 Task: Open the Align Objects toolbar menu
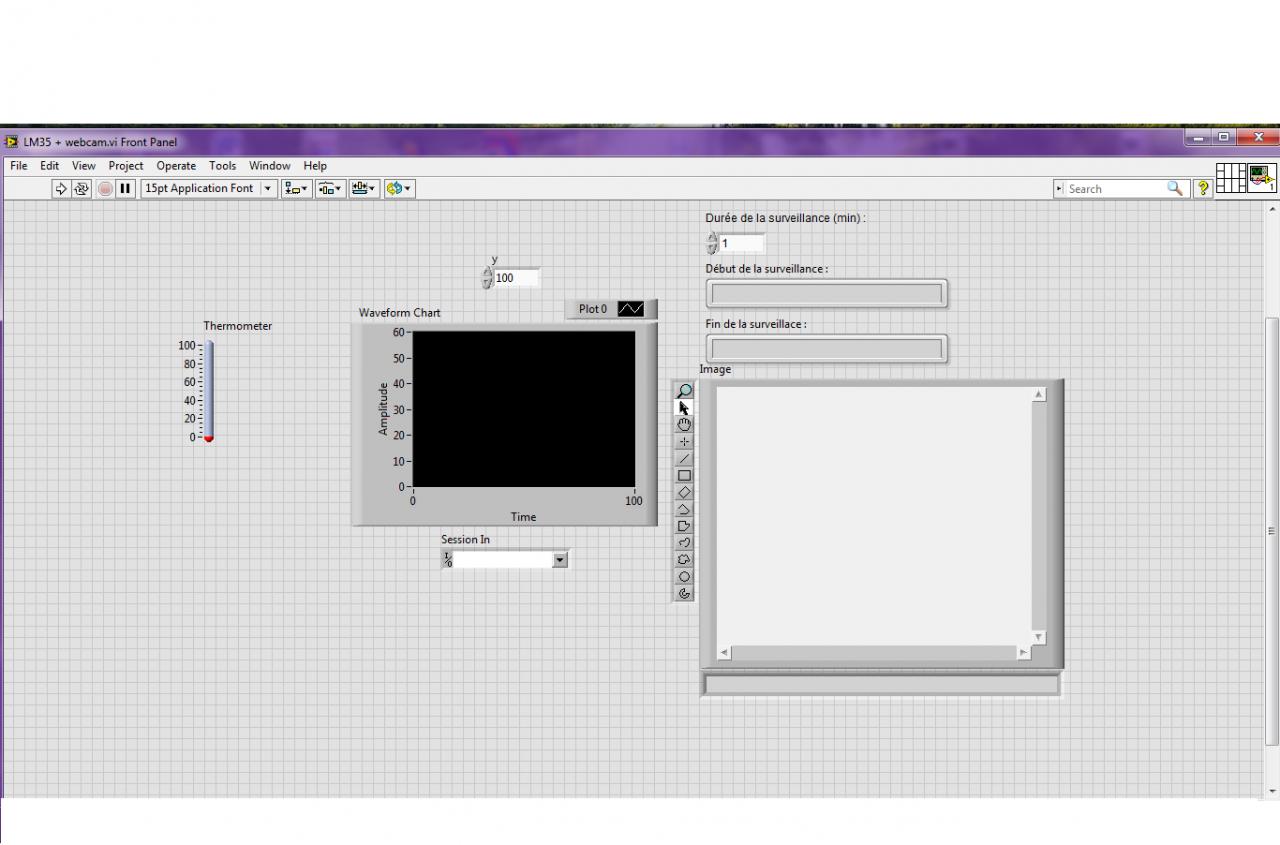click(297, 188)
